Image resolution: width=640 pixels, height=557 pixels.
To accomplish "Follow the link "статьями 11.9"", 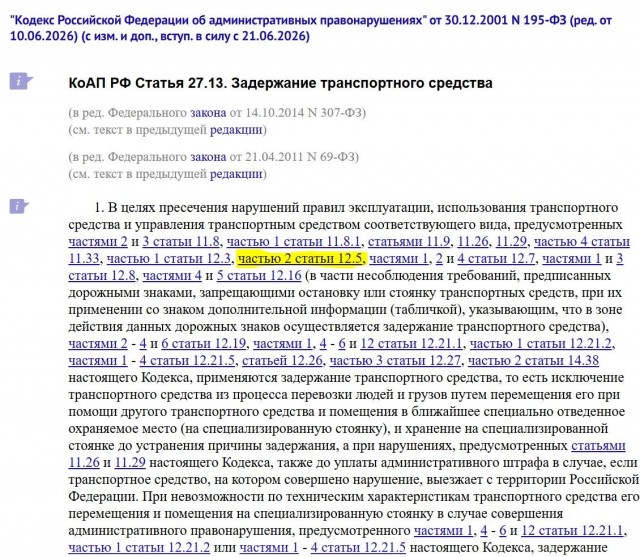I will [409, 242].
